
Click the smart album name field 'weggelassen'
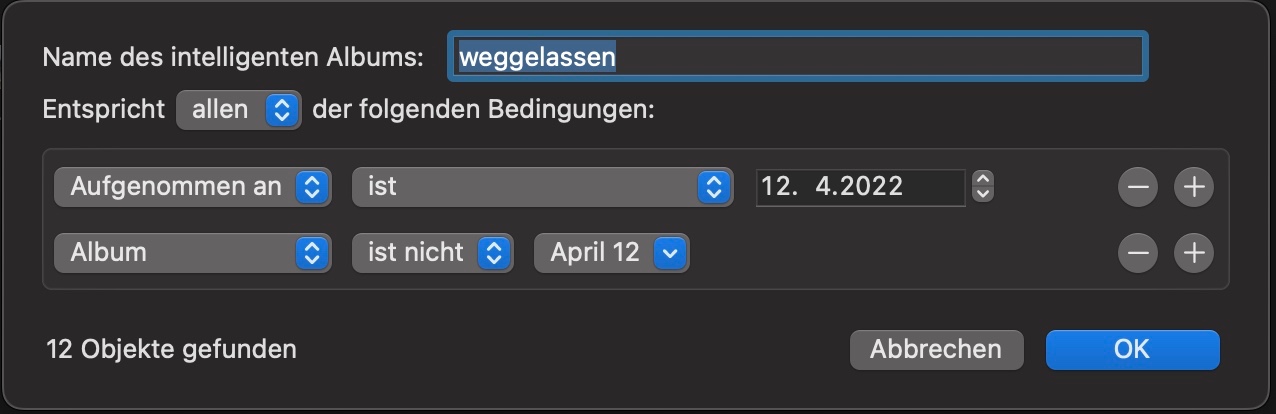(796, 57)
